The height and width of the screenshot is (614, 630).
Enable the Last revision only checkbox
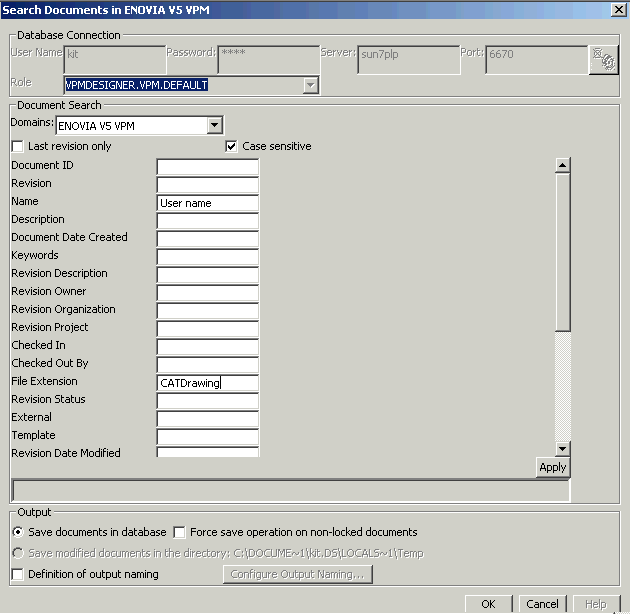[x=18, y=146]
